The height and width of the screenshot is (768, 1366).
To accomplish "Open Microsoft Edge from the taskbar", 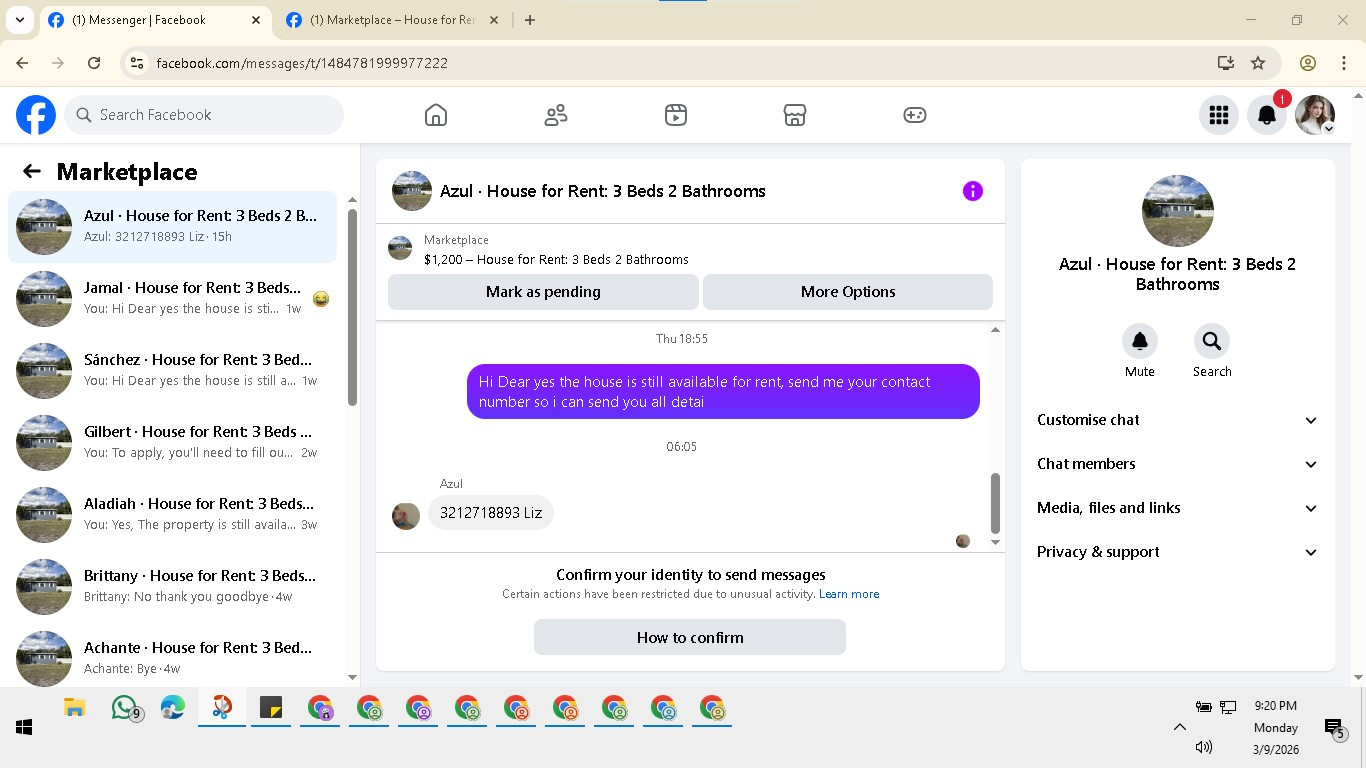I will pyautogui.click(x=172, y=708).
